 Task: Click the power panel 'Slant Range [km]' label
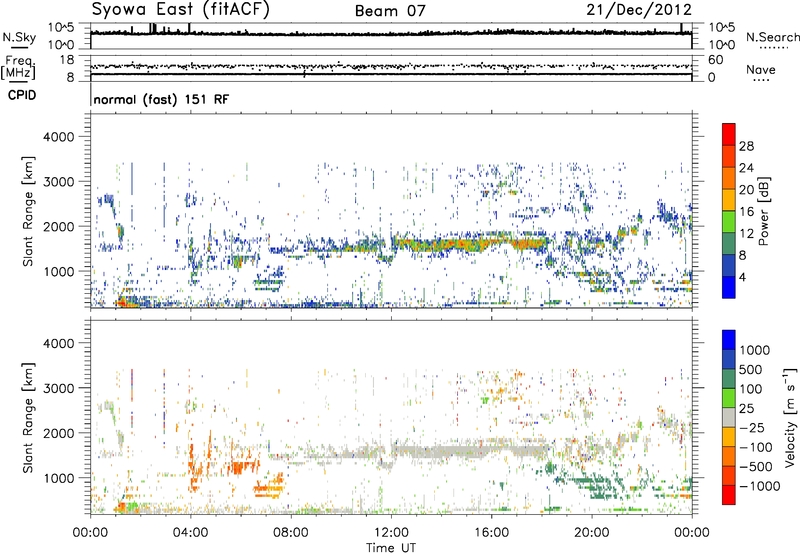(28, 211)
